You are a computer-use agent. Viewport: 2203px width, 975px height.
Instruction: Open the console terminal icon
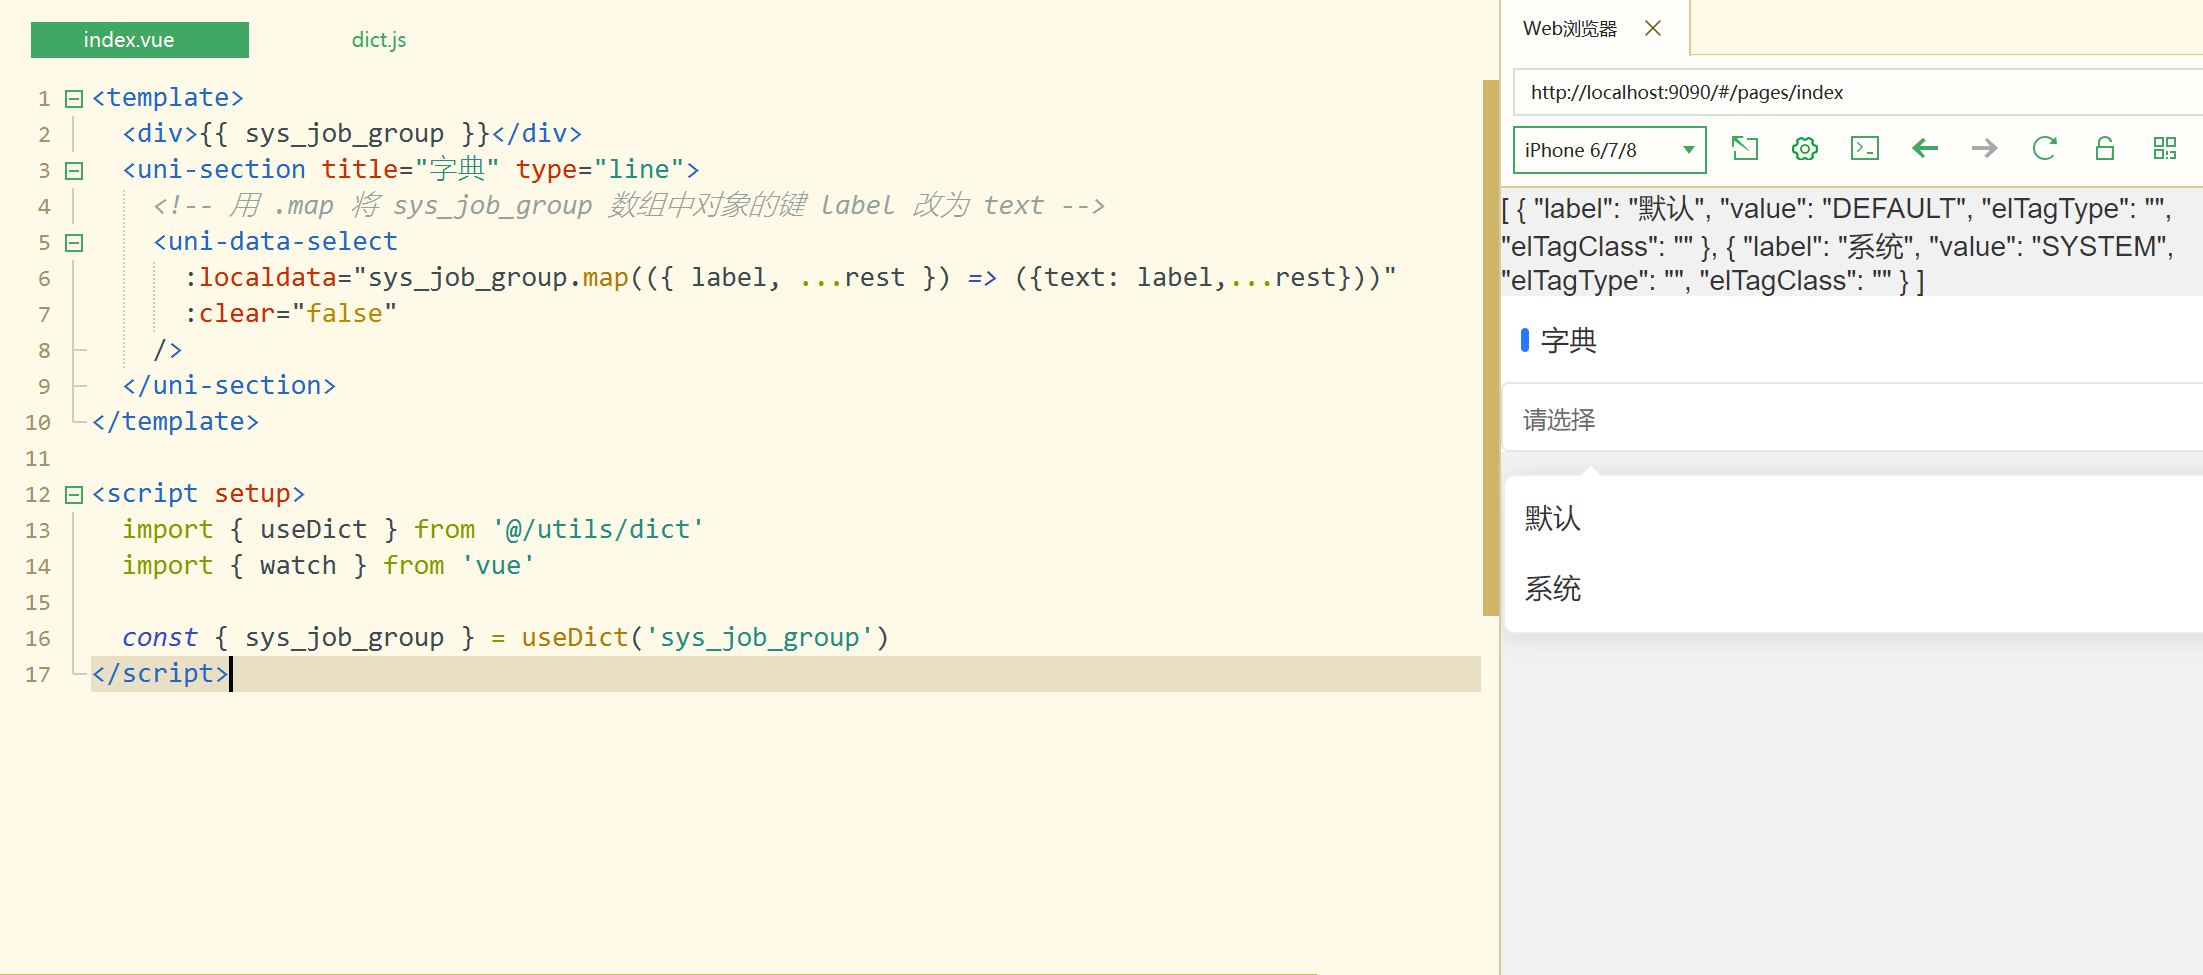[1865, 149]
